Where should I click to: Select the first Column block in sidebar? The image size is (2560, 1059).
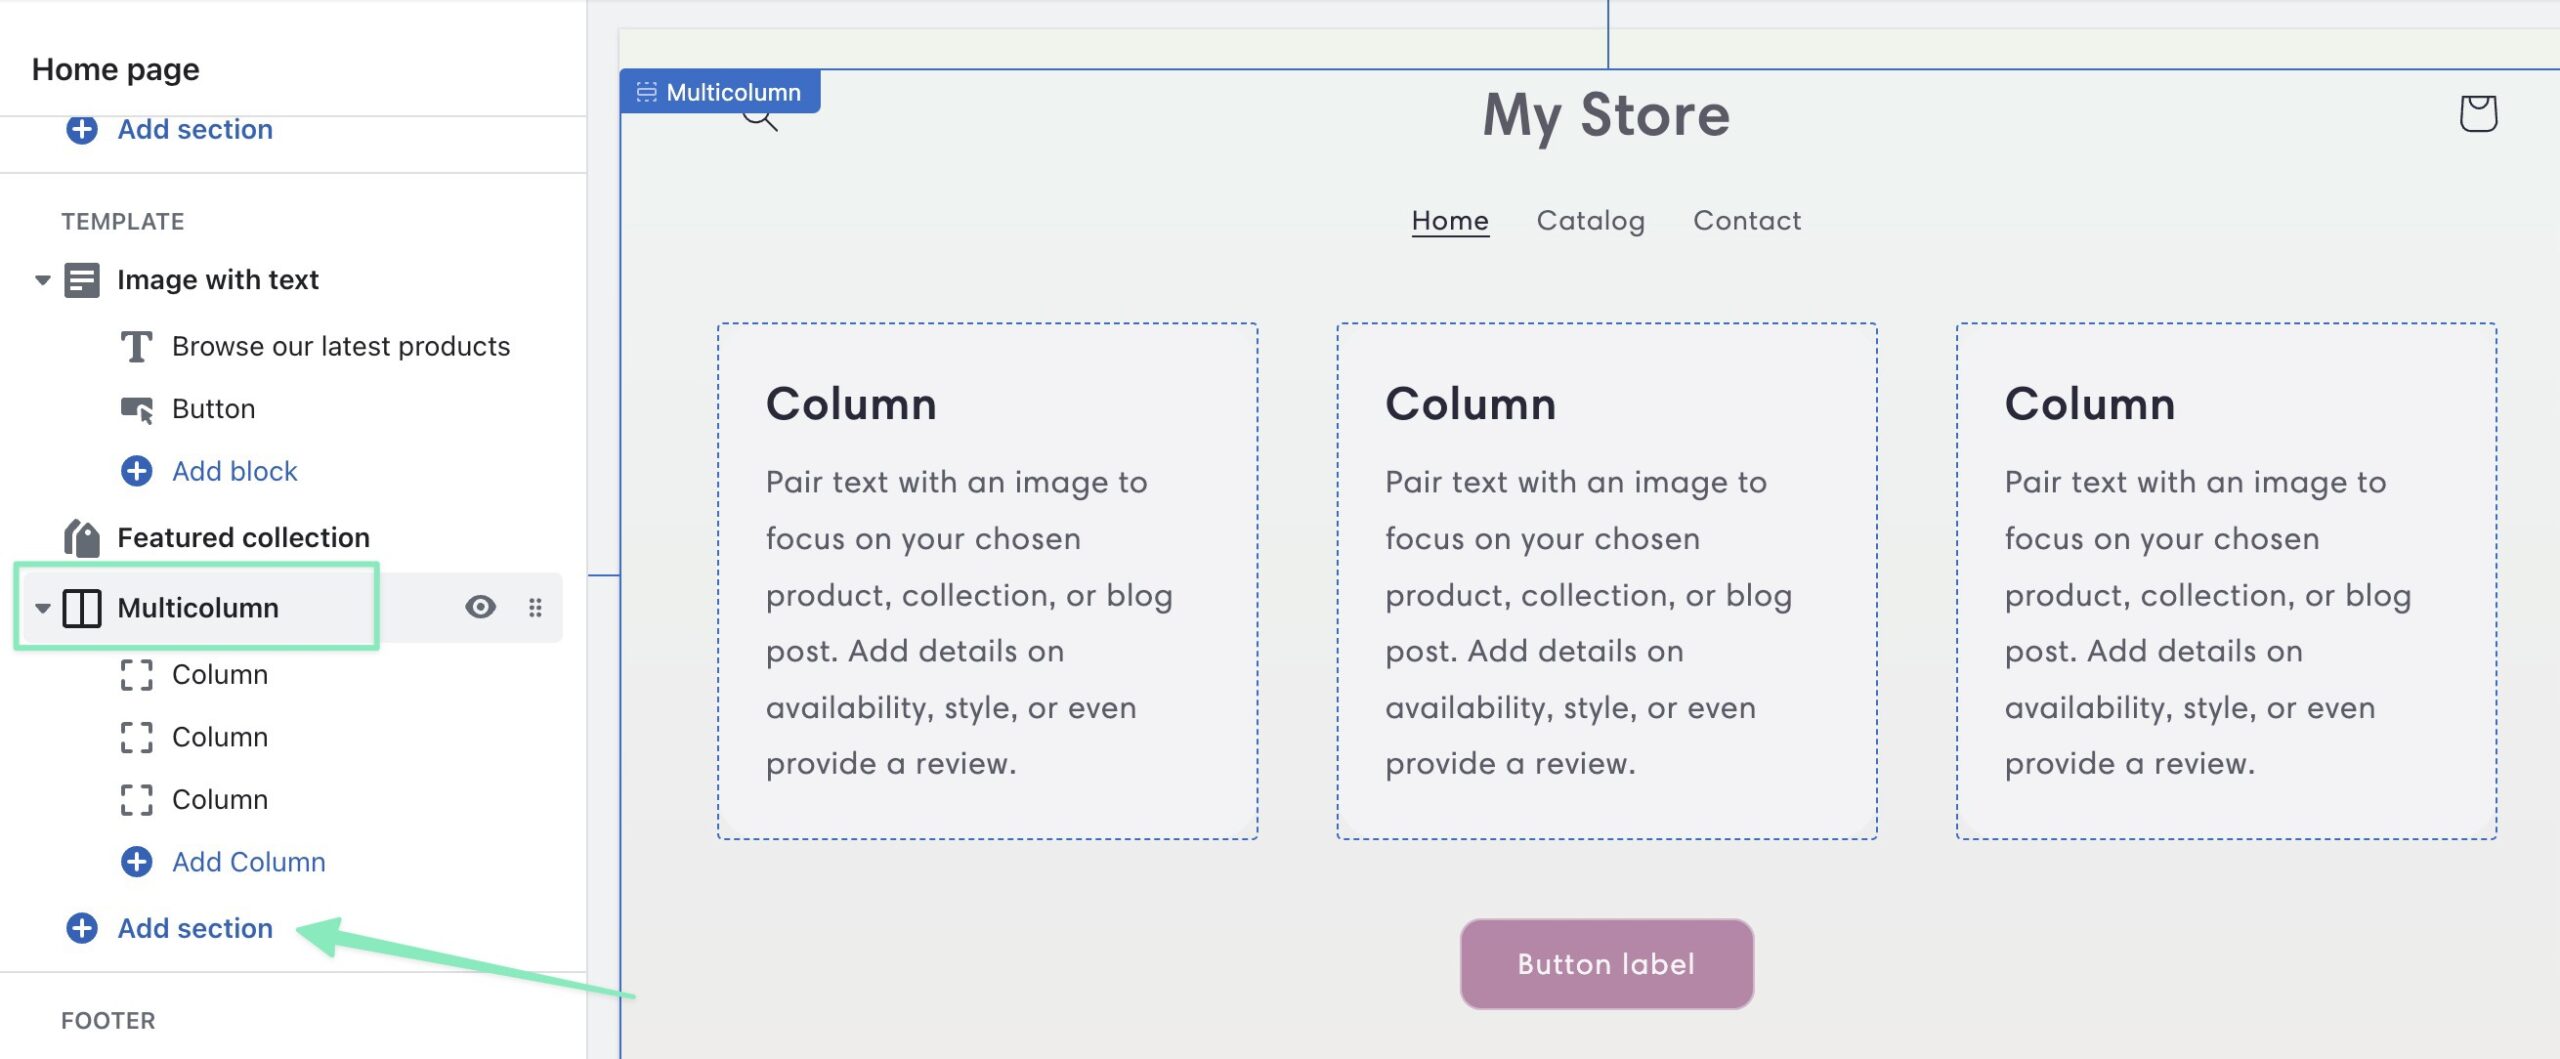tap(219, 675)
